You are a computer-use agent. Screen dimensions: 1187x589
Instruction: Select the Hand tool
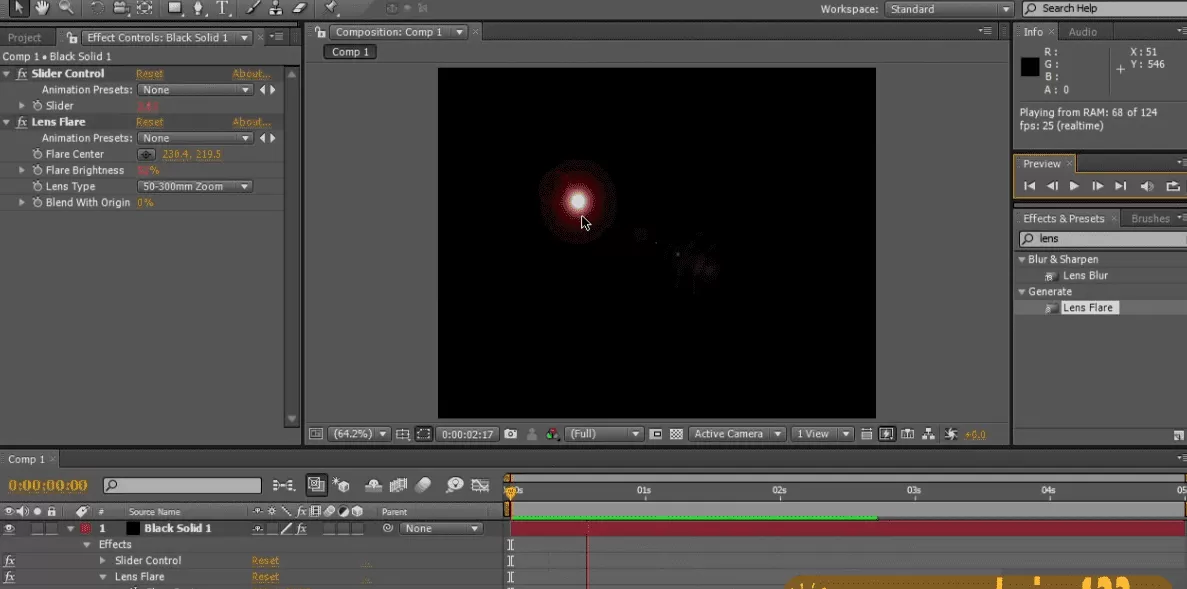(x=42, y=8)
